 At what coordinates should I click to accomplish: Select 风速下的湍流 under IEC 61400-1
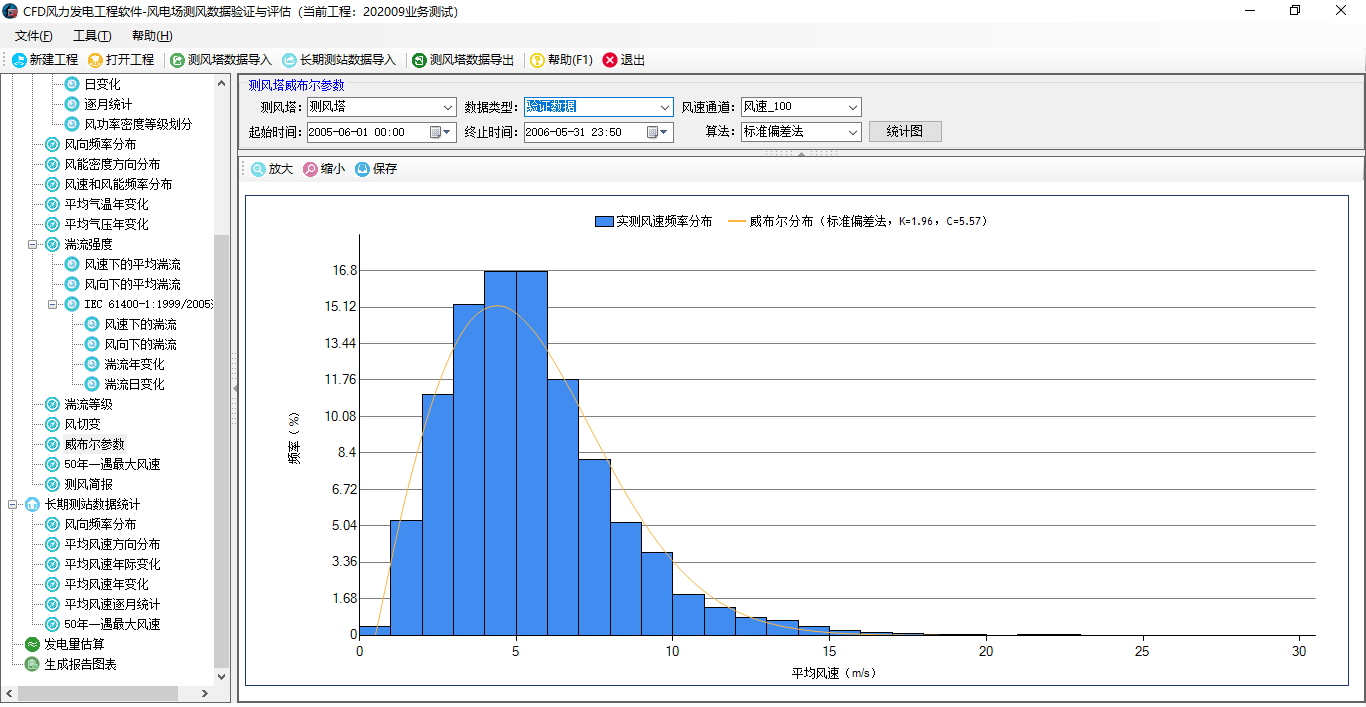coord(140,324)
